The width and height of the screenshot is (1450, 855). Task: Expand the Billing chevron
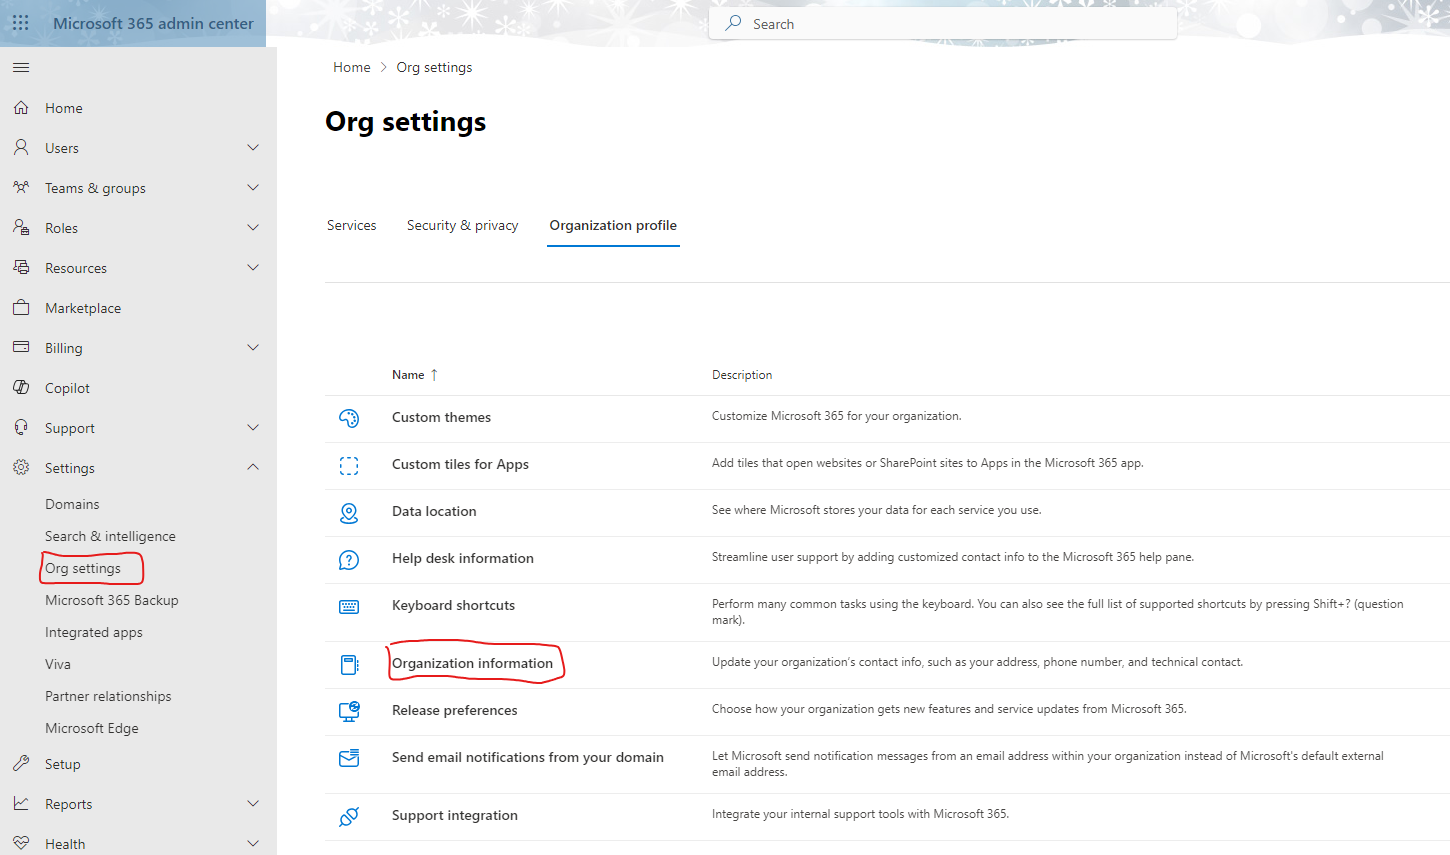tap(253, 347)
